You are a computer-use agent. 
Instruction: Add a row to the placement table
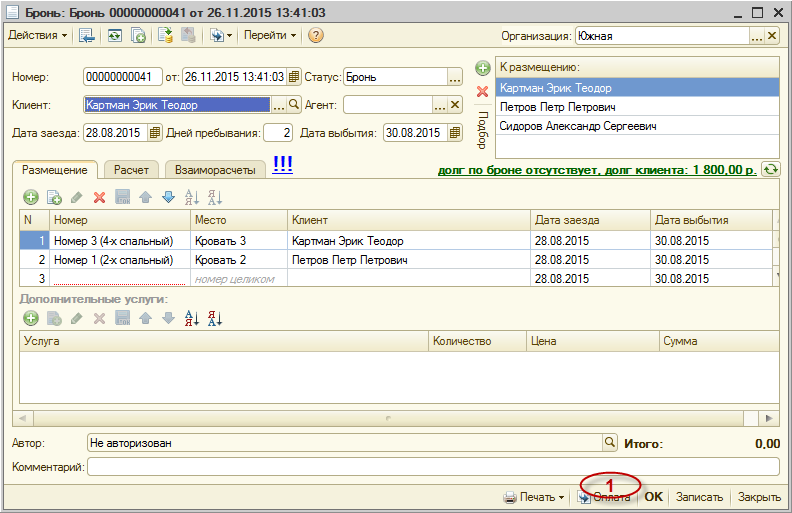click(31, 197)
